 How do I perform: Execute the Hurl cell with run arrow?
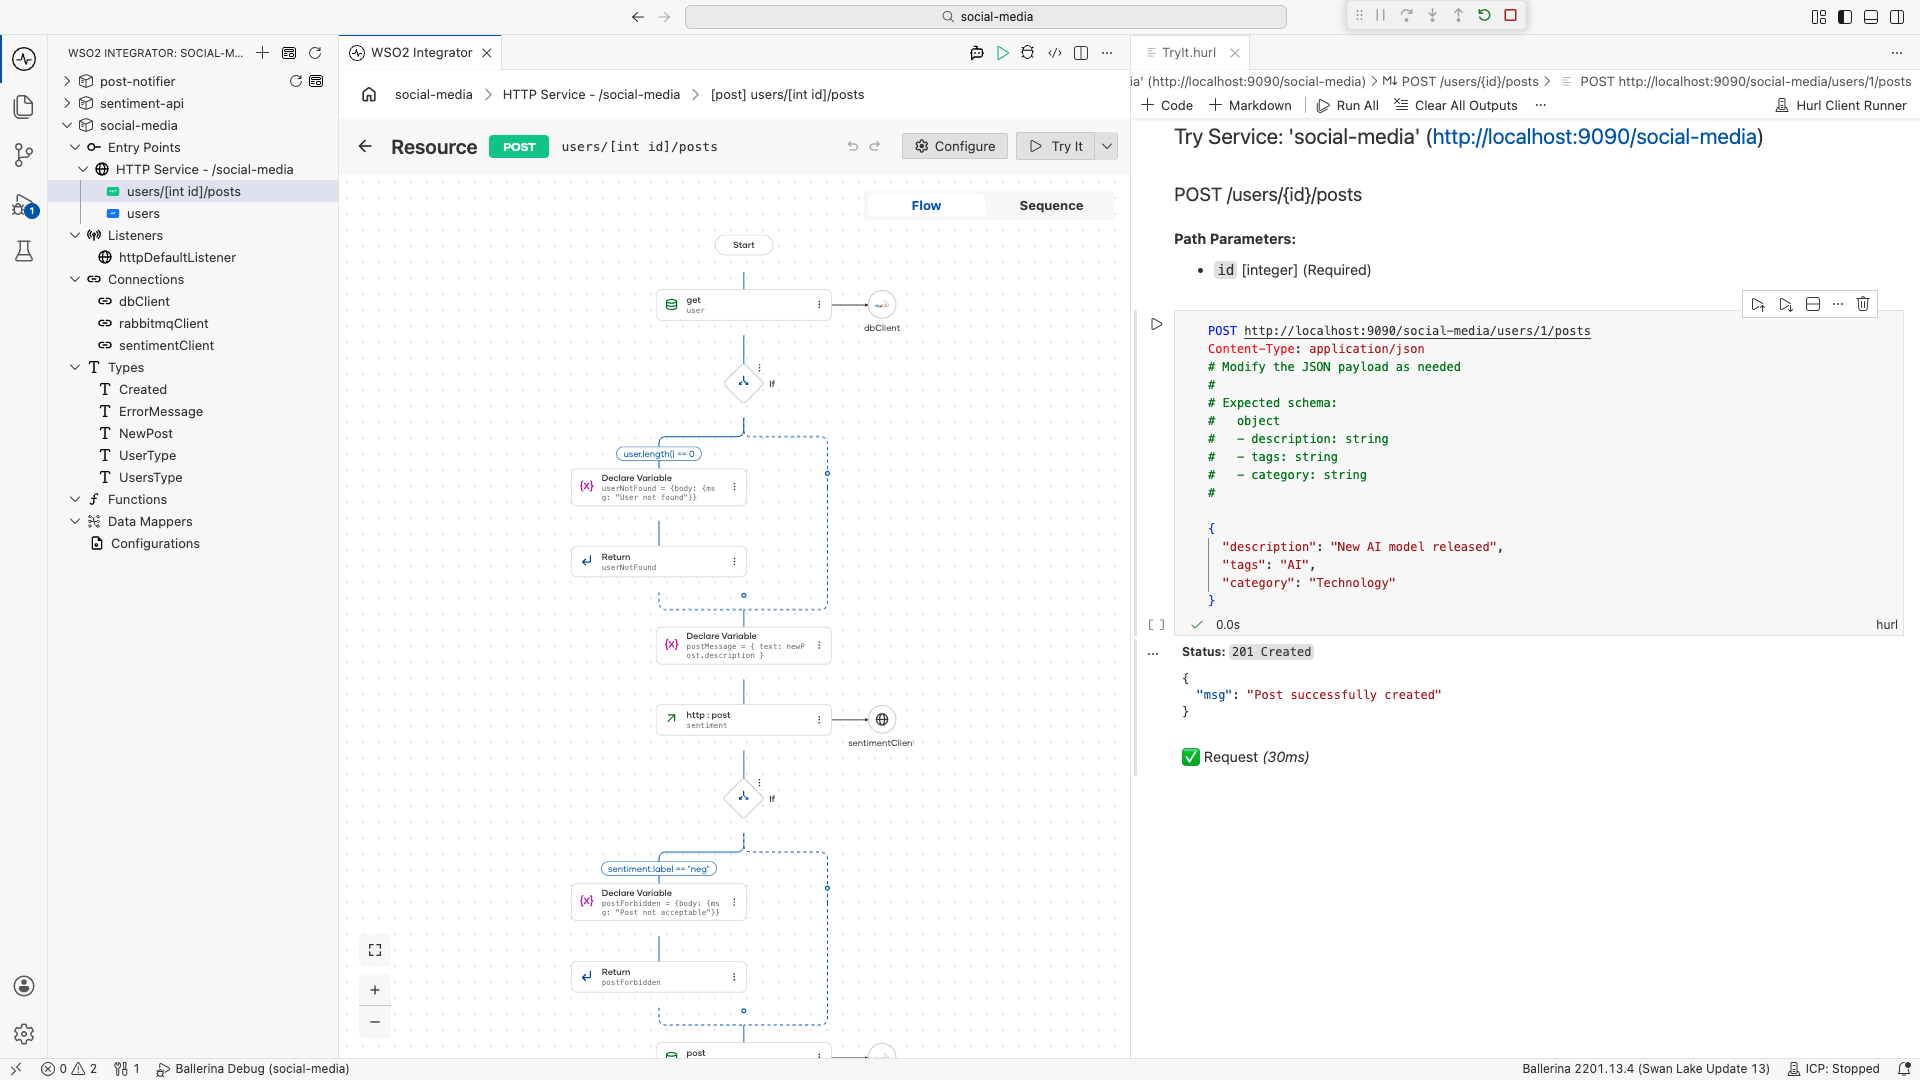(1156, 324)
